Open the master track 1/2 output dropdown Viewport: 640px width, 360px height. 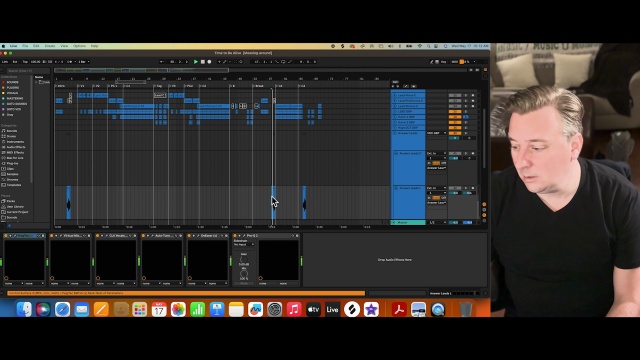[x=436, y=222]
